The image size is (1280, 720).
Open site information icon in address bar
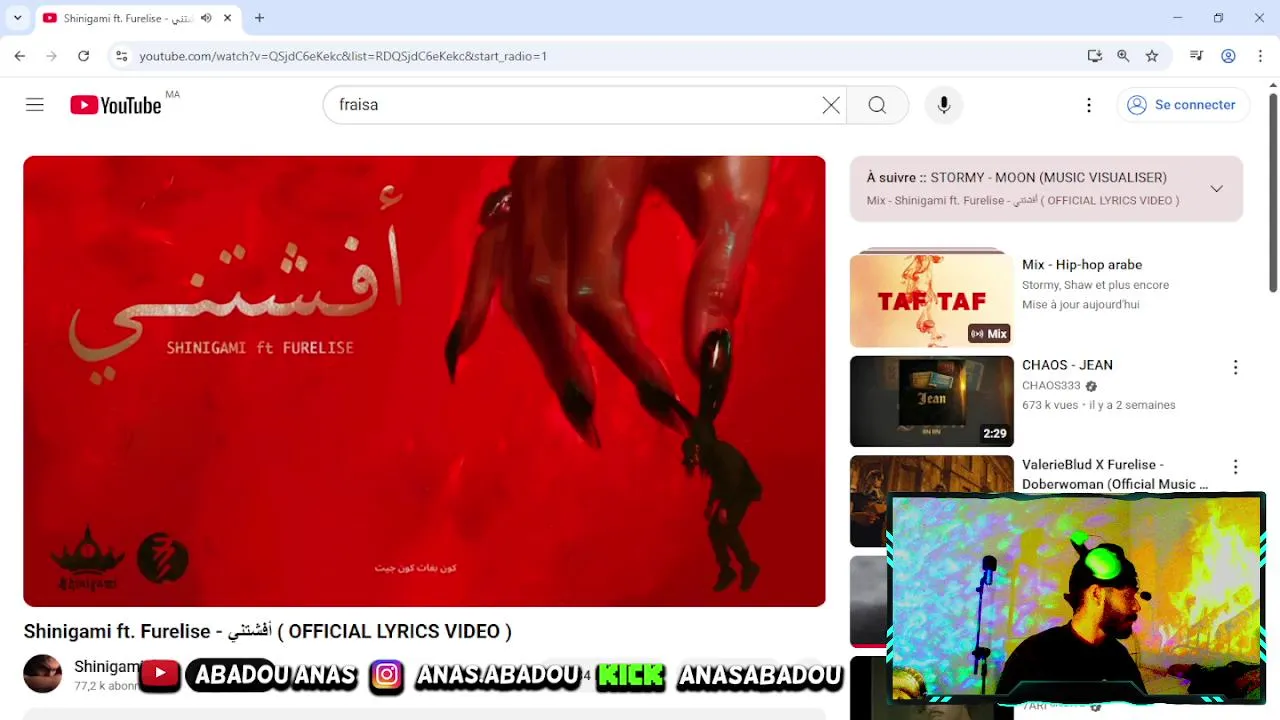pyautogui.click(x=120, y=56)
